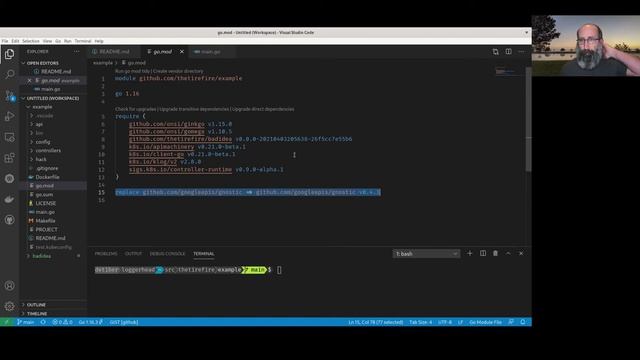Open go.sum in the explorer
Image resolution: width=640 pixels, height=360 pixels.
(x=44, y=195)
